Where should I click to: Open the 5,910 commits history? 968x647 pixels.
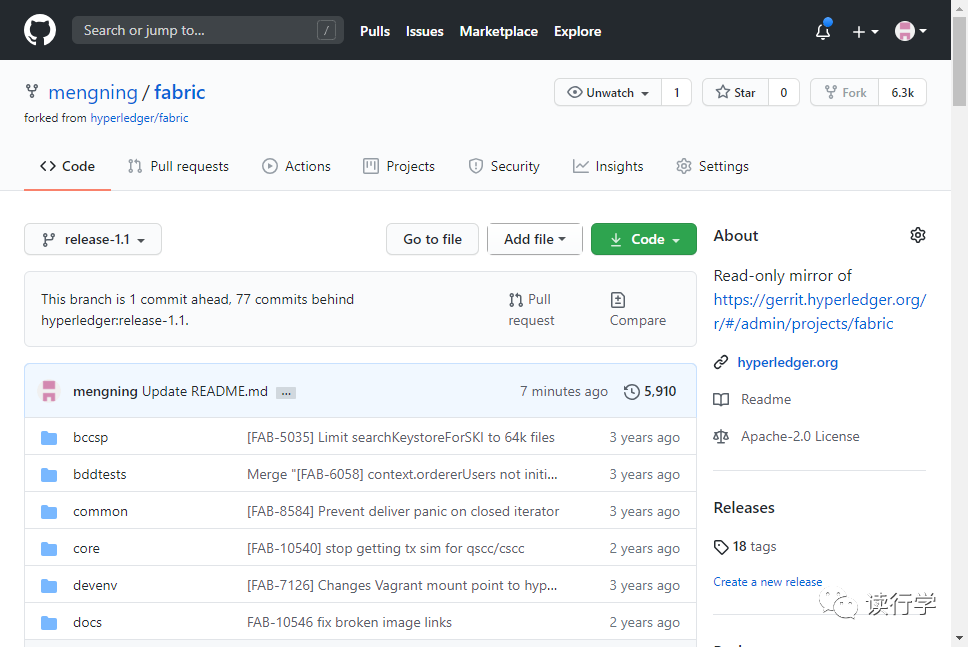650,391
